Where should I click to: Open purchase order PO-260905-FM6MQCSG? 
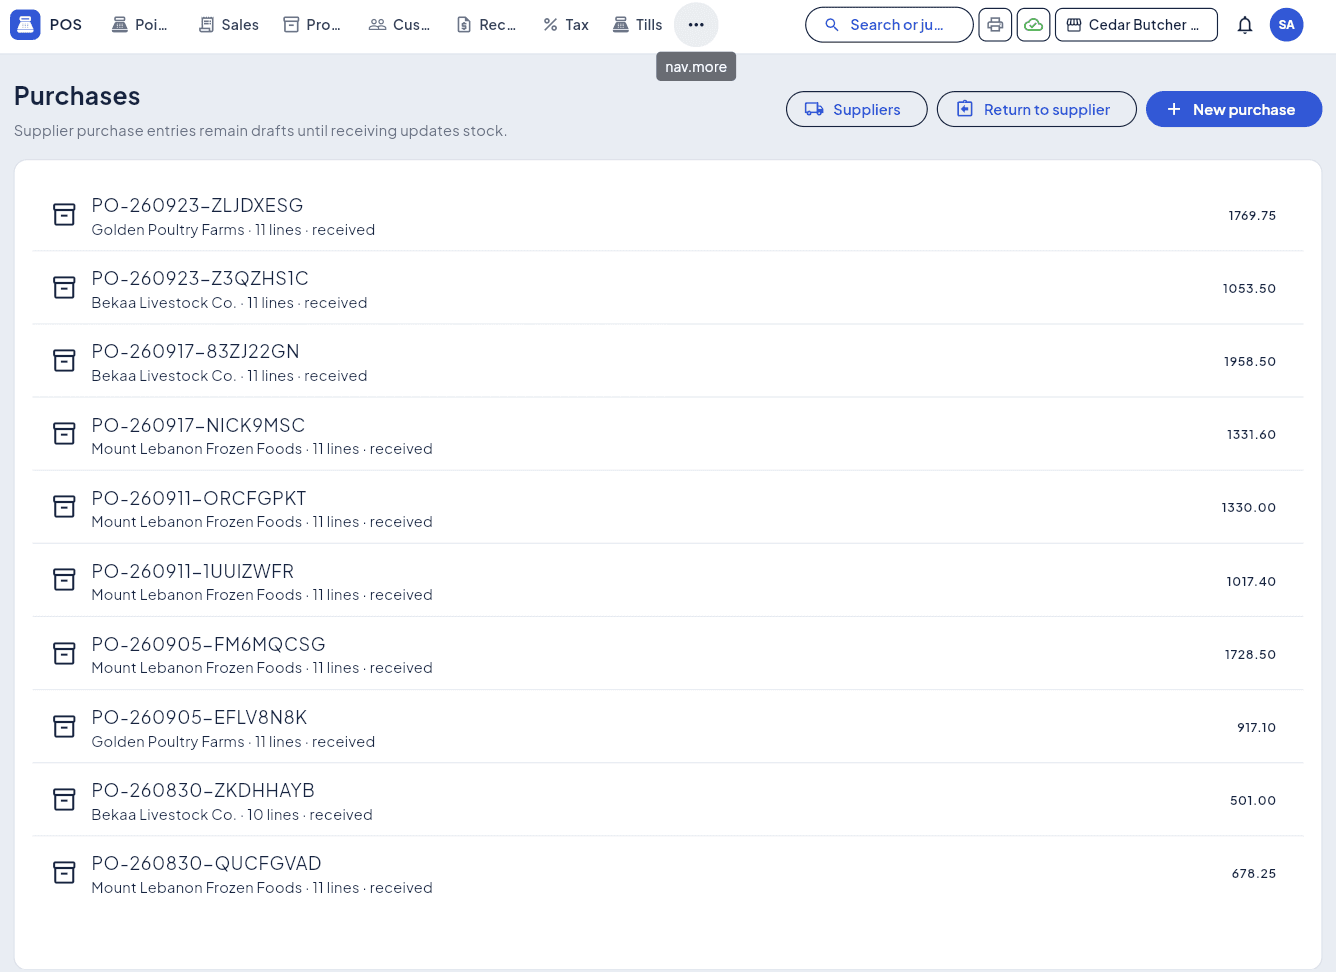point(668,654)
